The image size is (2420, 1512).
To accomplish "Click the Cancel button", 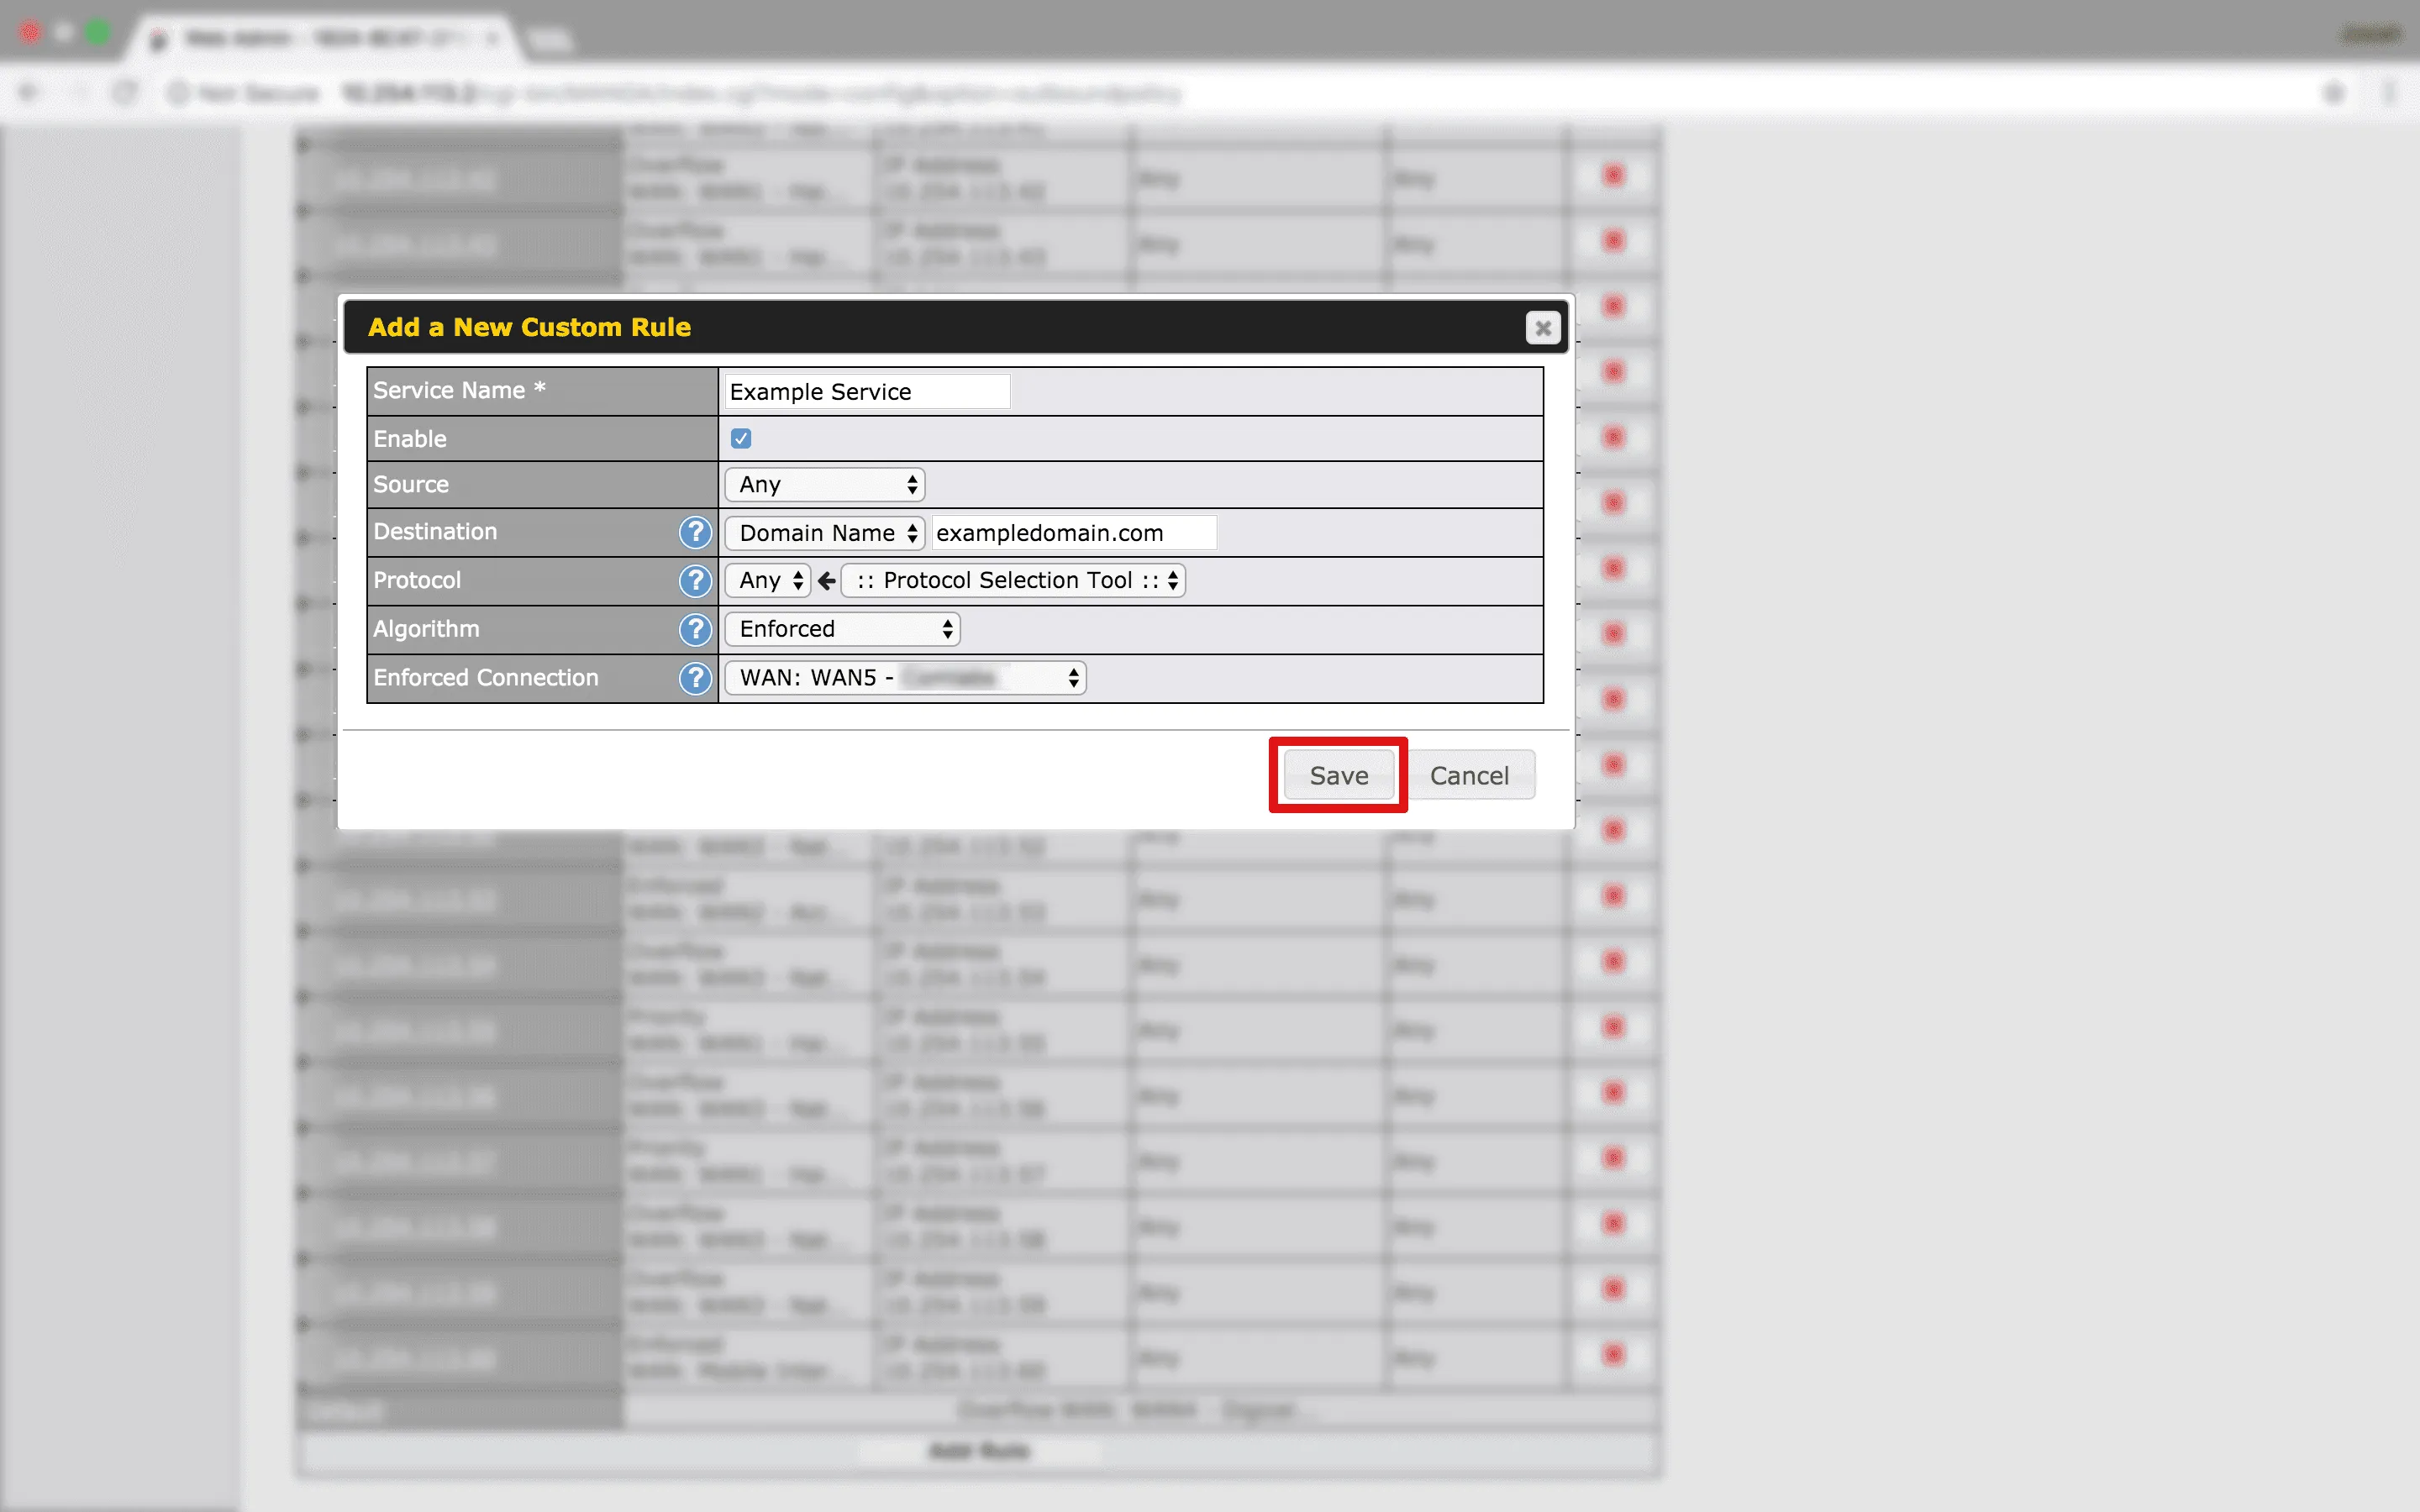I will pos(1468,775).
